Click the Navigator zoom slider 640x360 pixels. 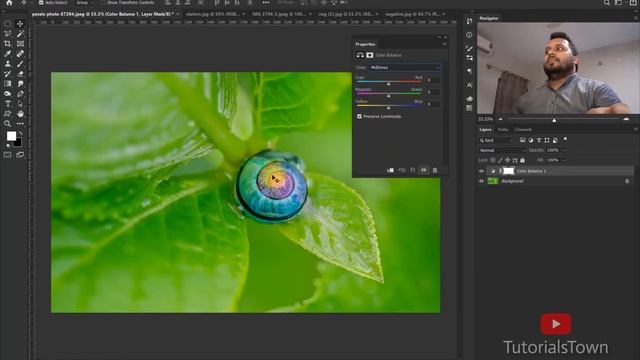tap(554, 120)
